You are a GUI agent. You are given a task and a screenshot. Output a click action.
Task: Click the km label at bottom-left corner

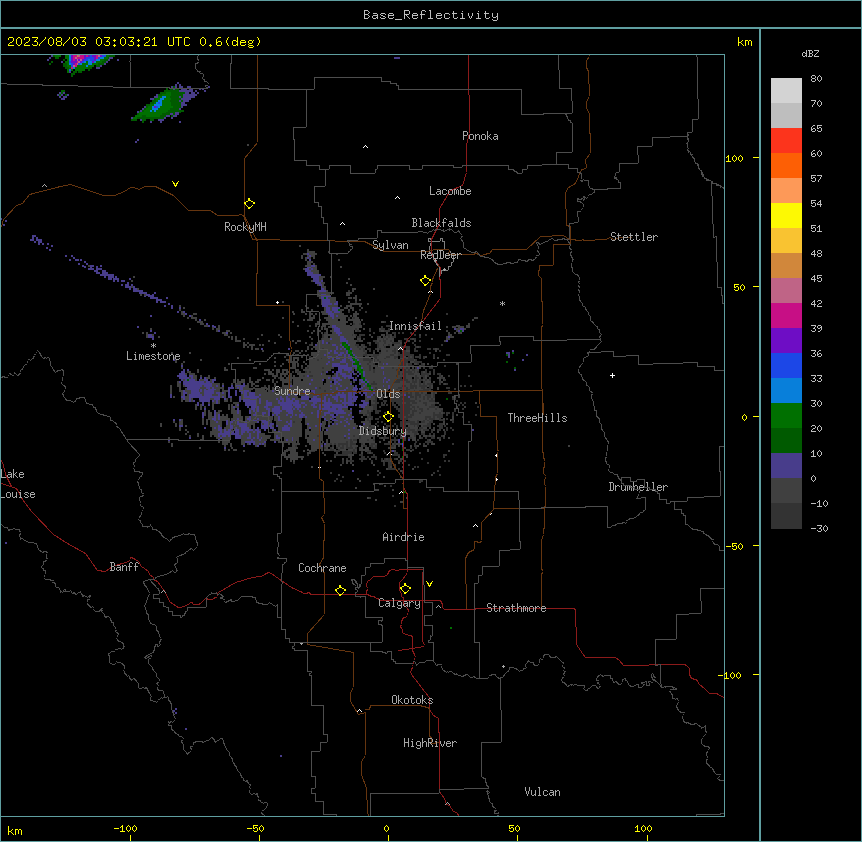(x=15, y=831)
